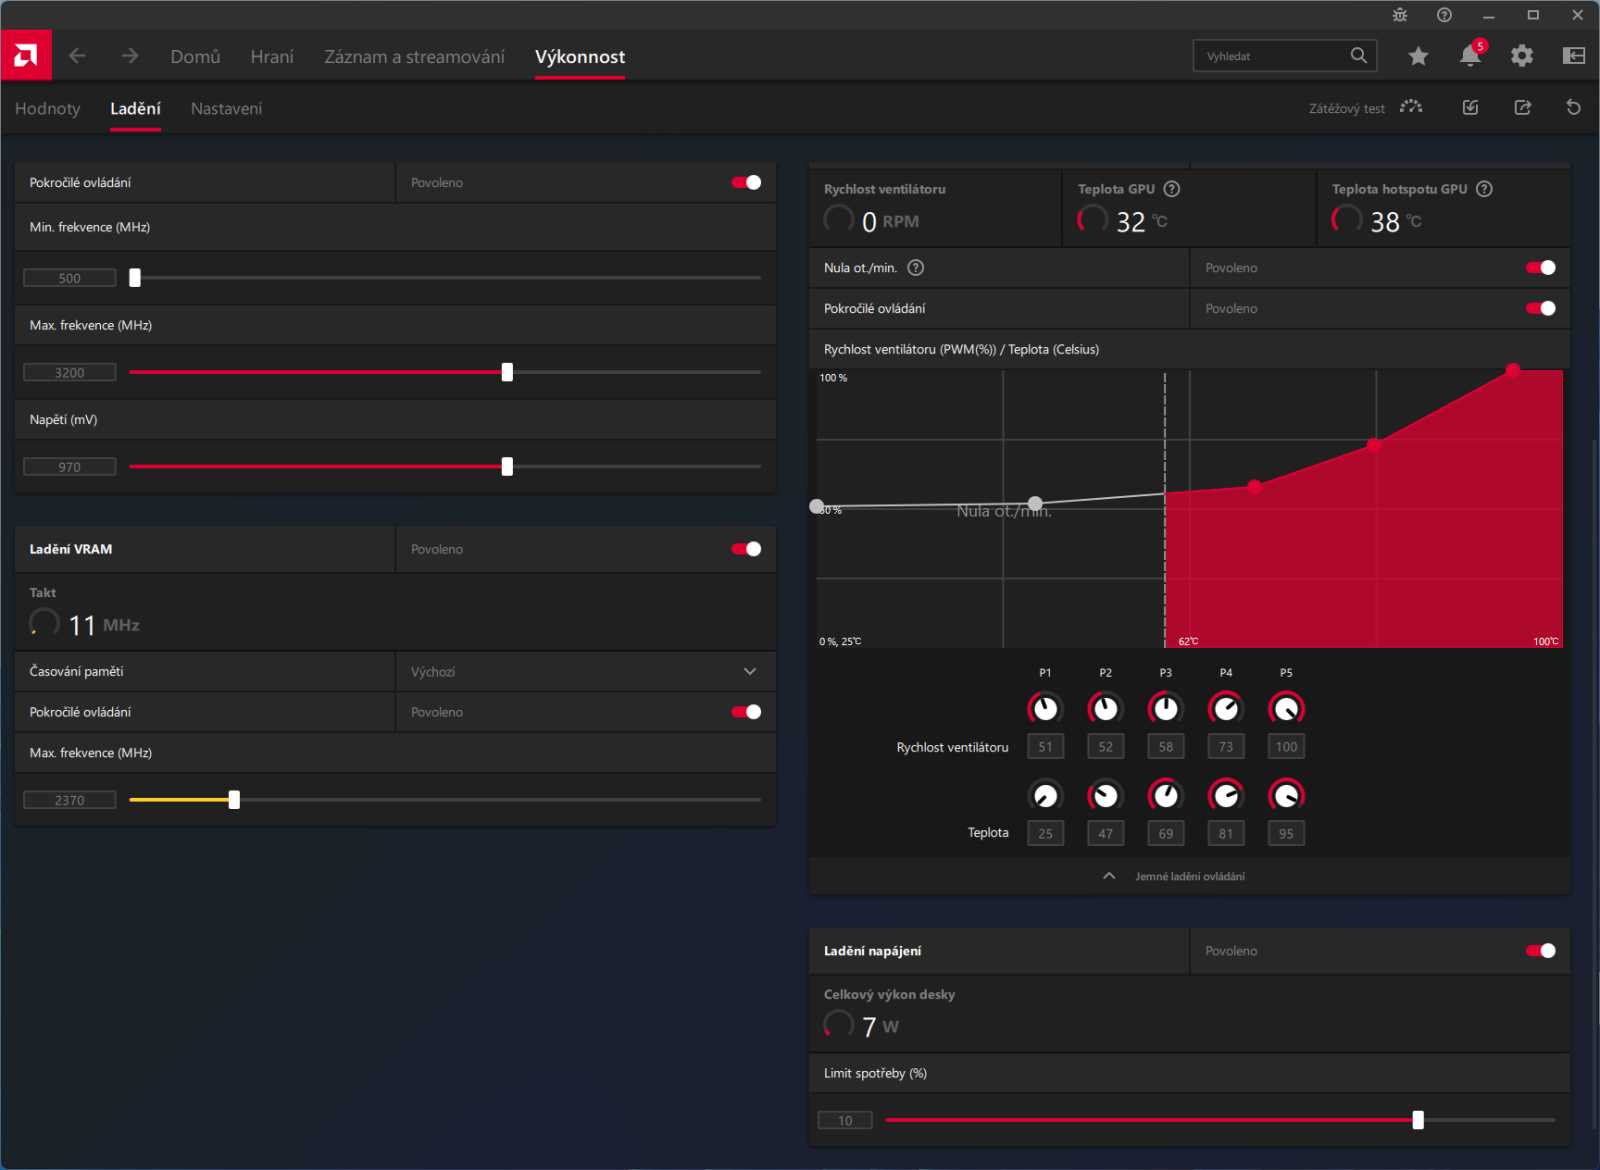Click P5 fan speed dial
The width and height of the screenshot is (1600, 1170).
point(1286,709)
